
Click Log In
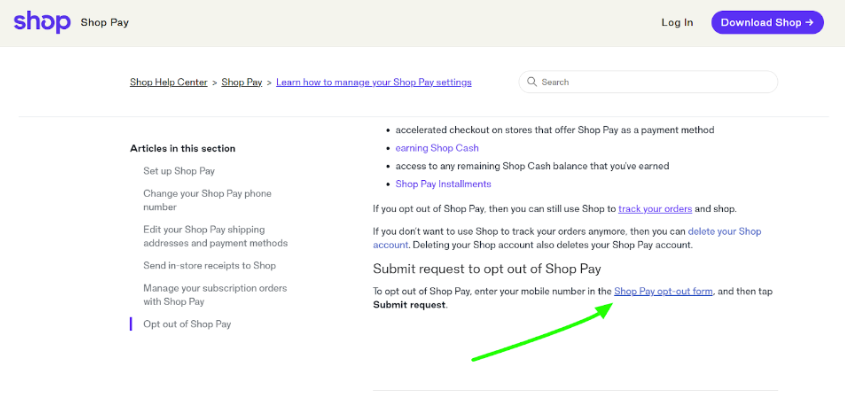click(677, 23)
